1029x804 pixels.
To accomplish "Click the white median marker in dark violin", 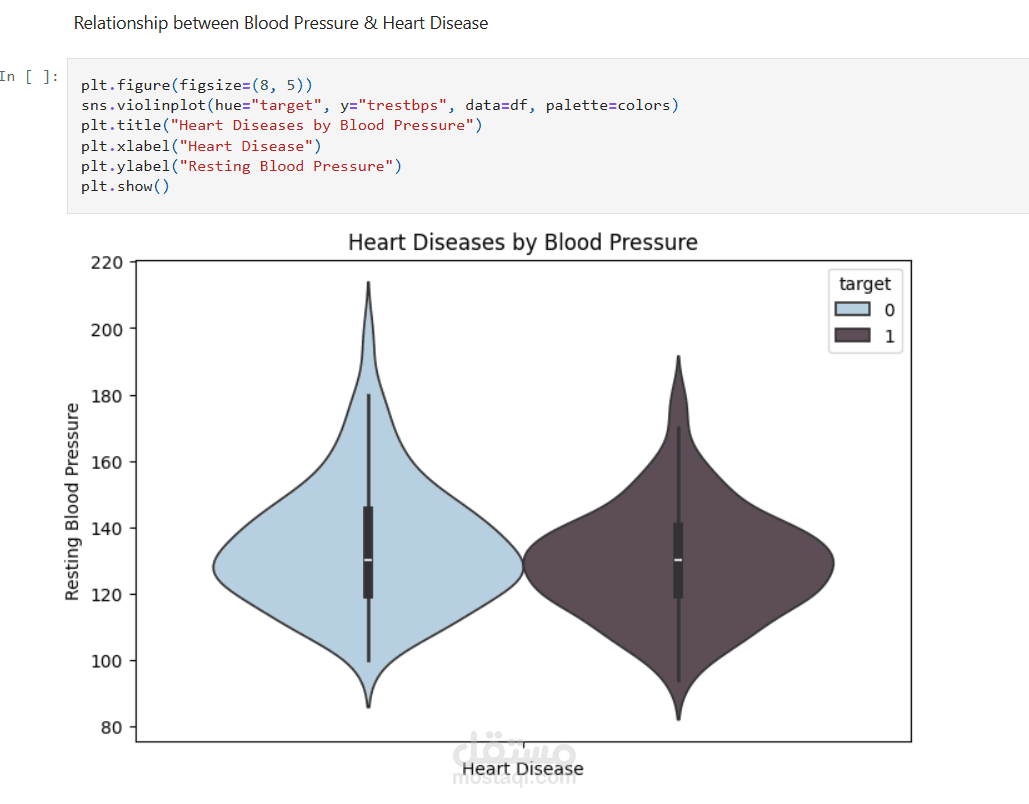I will [x=678, y=560].
